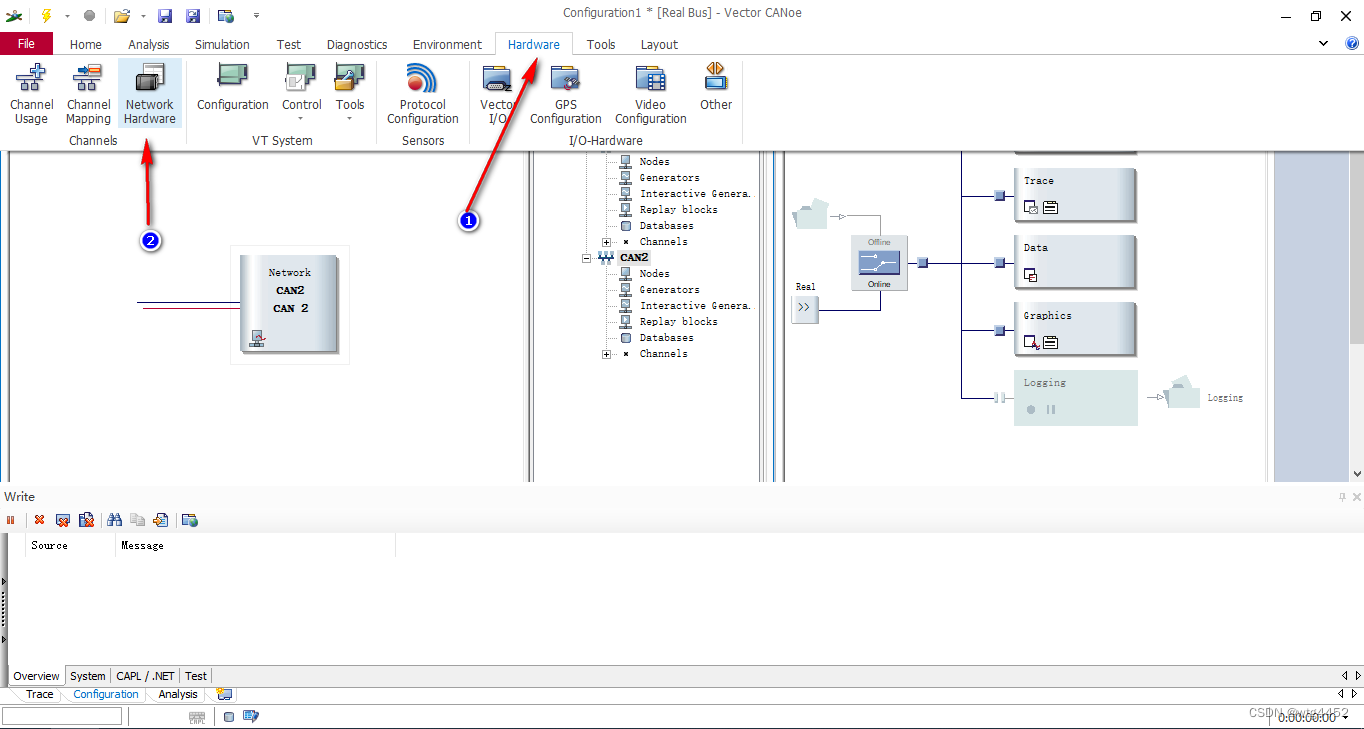The width and height of the screenshot is (1364, 729).
Task: Switch to the Analysis ribbon tab
Action: coord(149,44)
